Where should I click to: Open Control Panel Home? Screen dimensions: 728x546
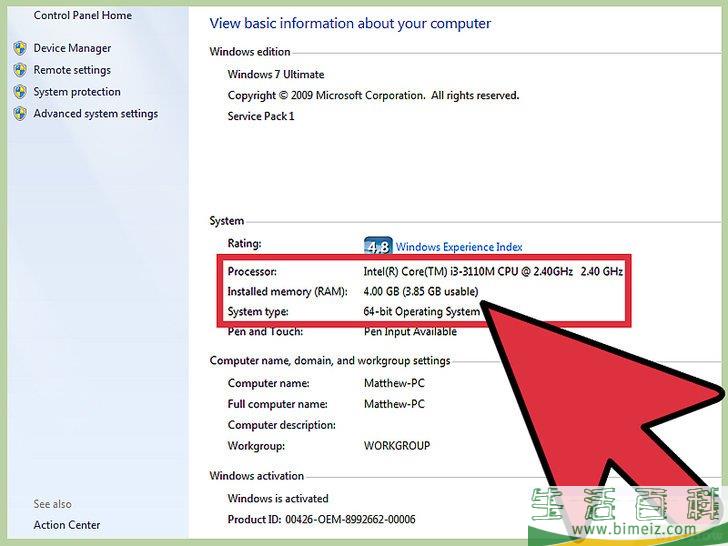point(83,15)
